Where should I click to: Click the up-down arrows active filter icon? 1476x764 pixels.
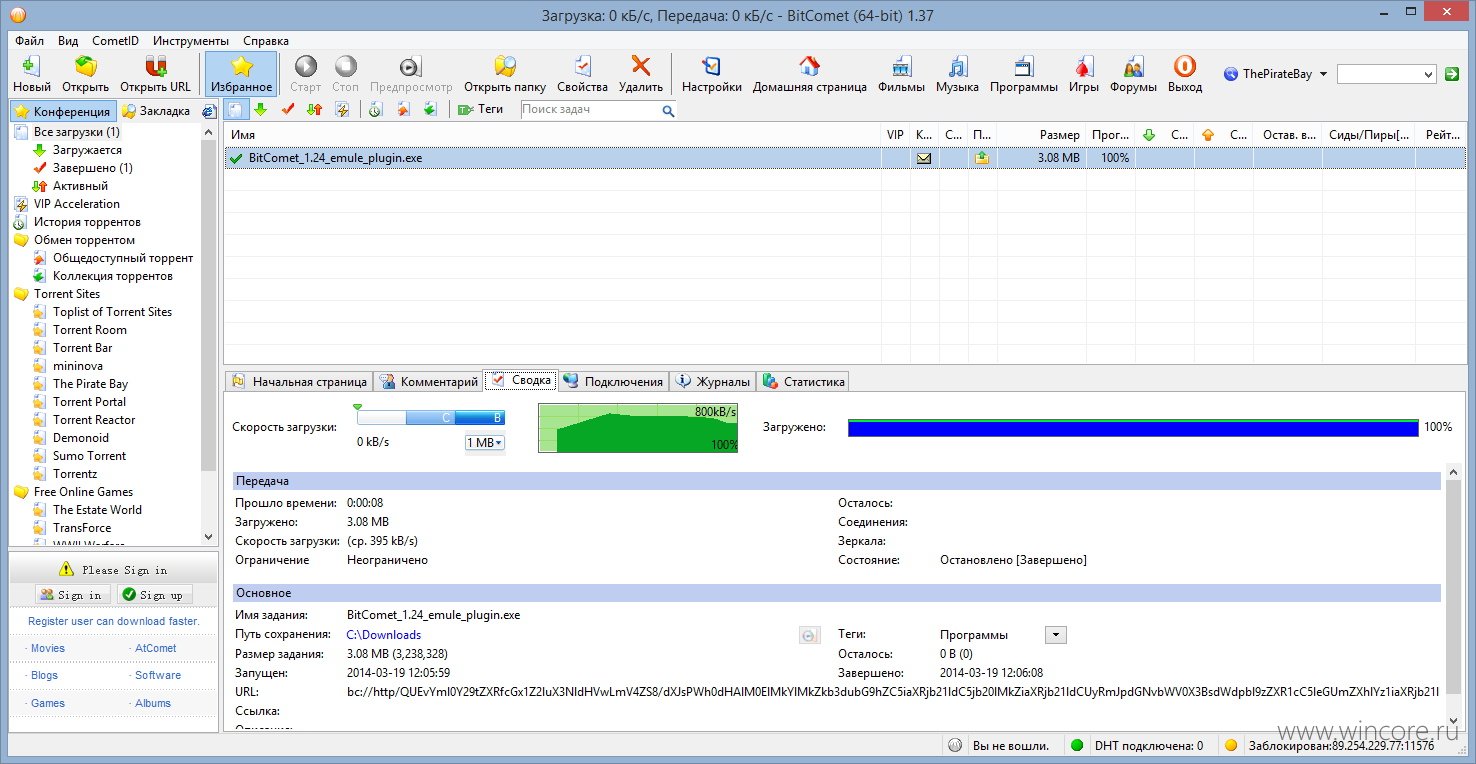click(314, 109)
